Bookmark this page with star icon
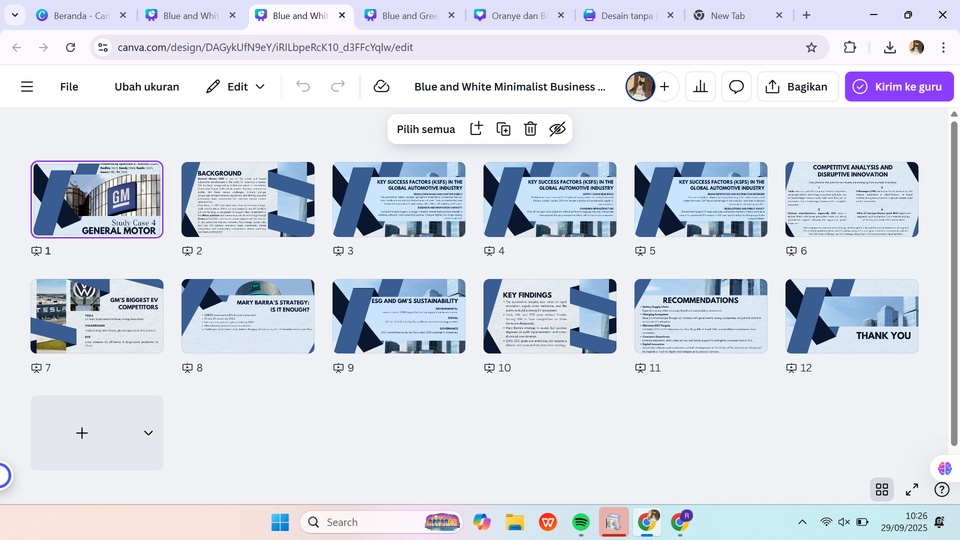Image resolution: width=960 pixels, height=540 pixels. (811, 47)
